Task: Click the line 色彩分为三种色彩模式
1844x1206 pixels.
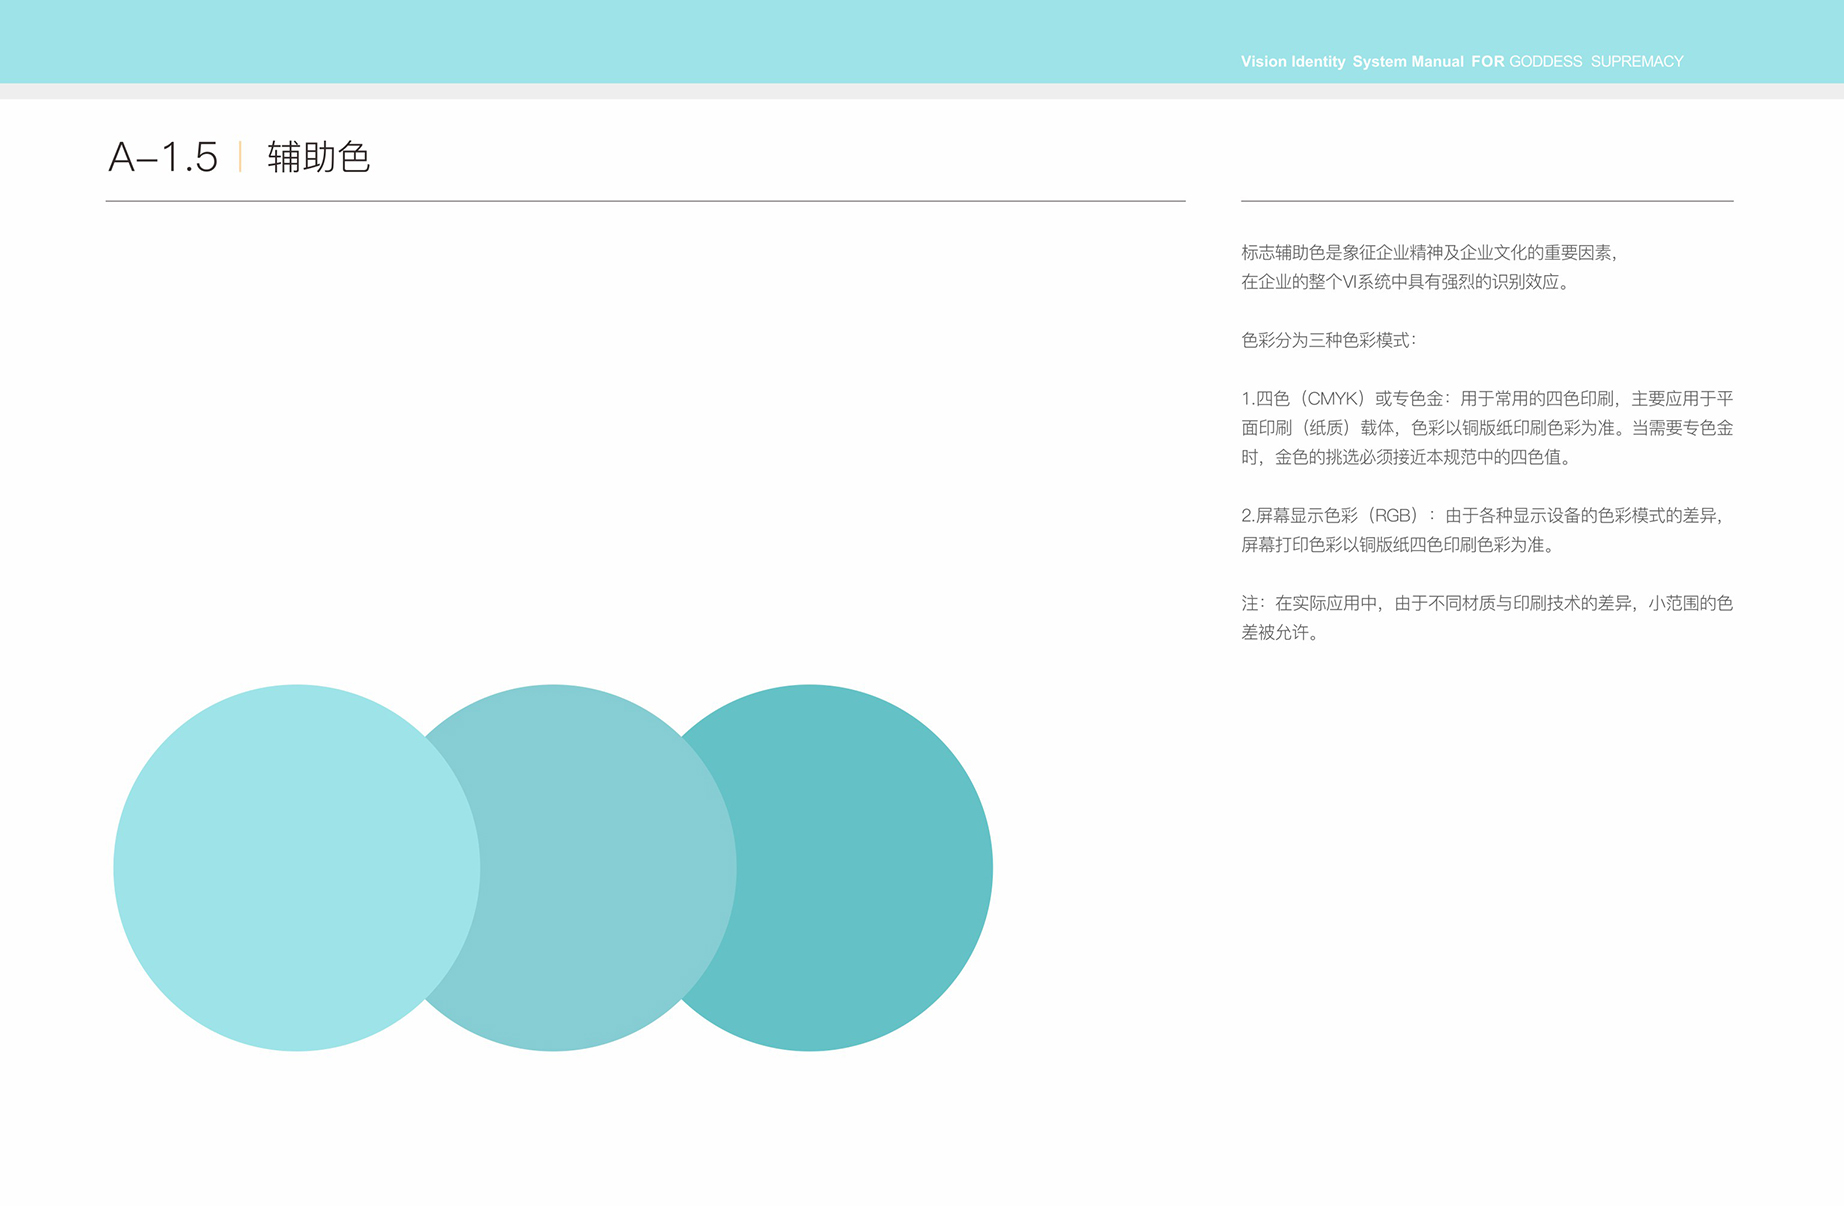Action: 1329,340
